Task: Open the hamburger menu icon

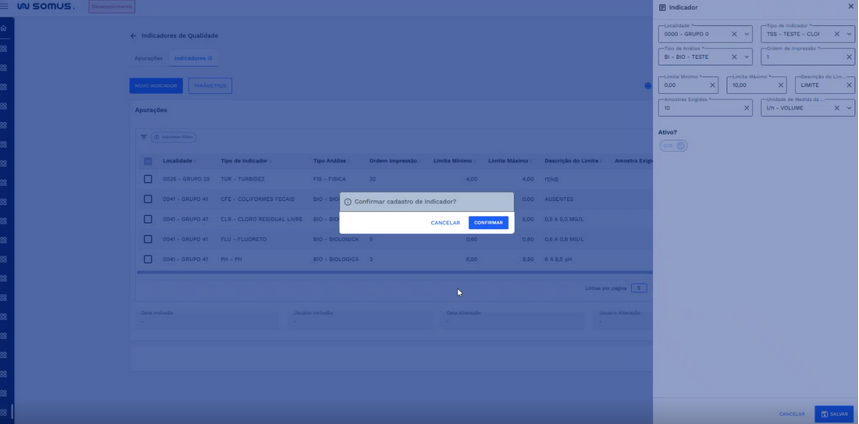Action: (x=4, y=6)
